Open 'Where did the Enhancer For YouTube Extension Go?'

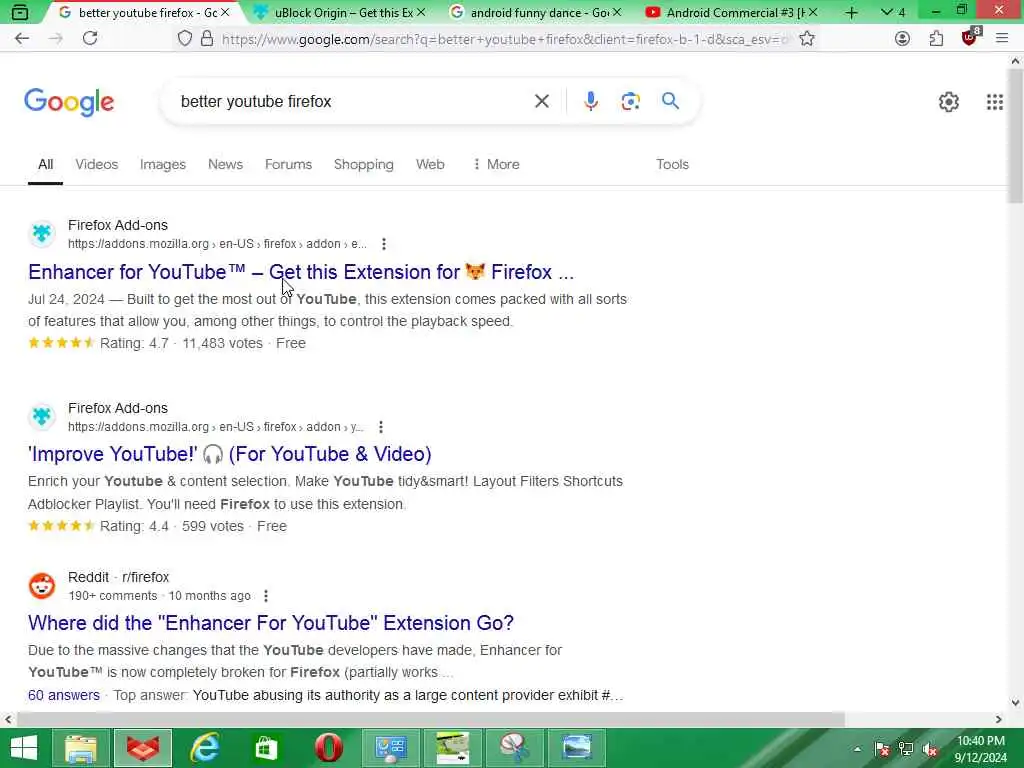(271, 623)
